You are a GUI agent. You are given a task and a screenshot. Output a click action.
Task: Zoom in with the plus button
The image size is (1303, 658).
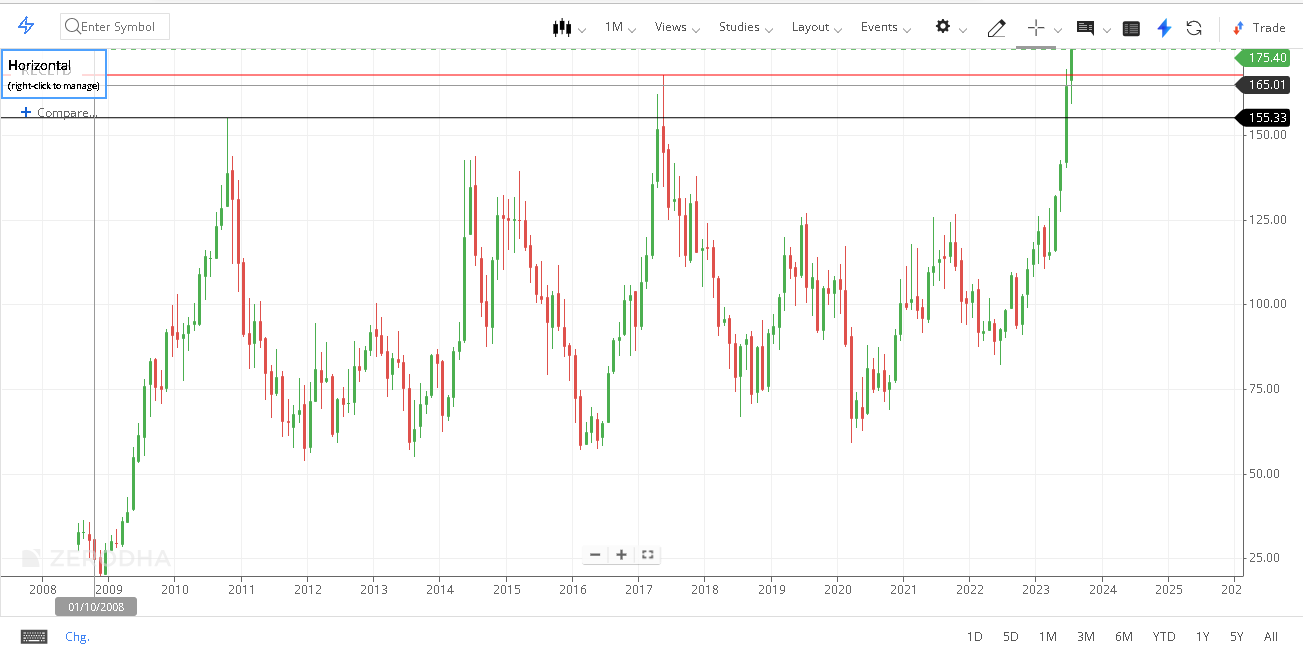click(x=621, y=554)
